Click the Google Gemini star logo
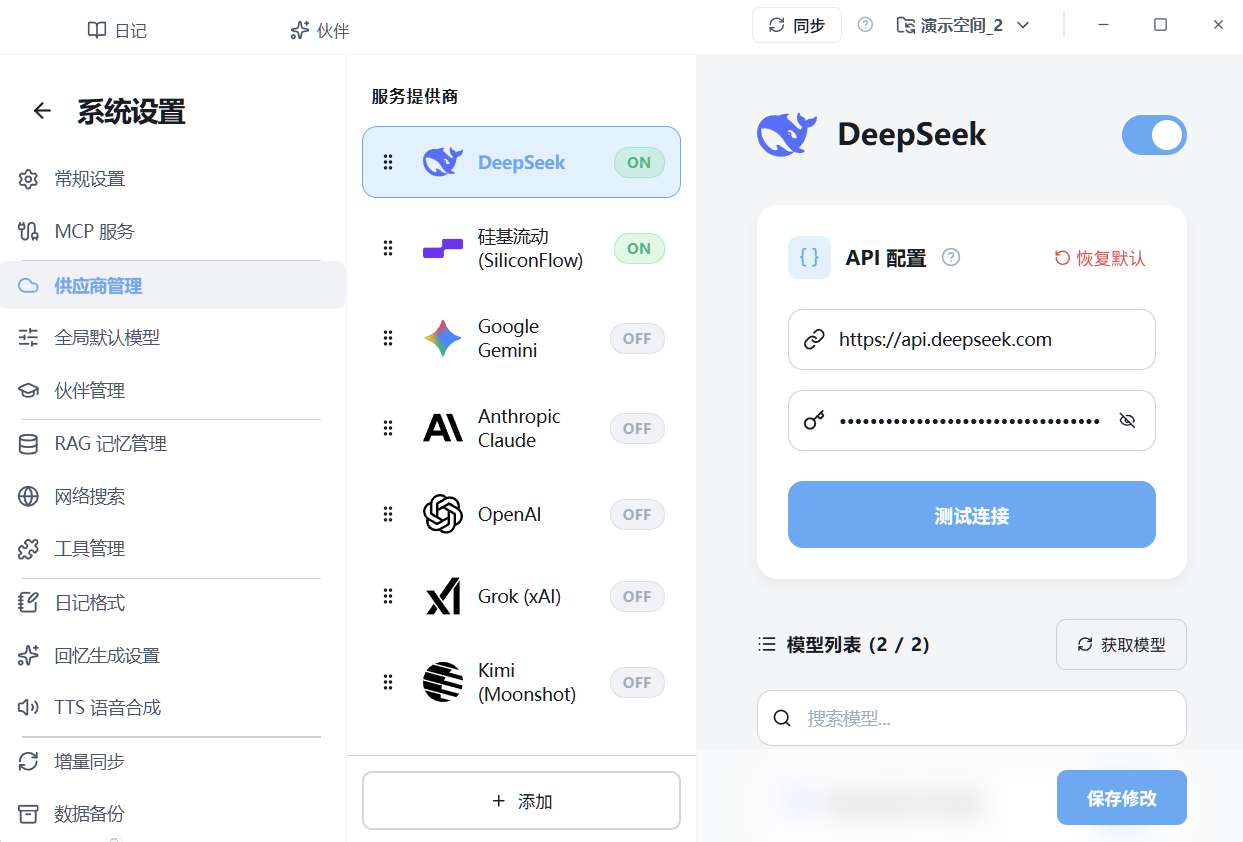1243x842 pixels. [443, 339]
